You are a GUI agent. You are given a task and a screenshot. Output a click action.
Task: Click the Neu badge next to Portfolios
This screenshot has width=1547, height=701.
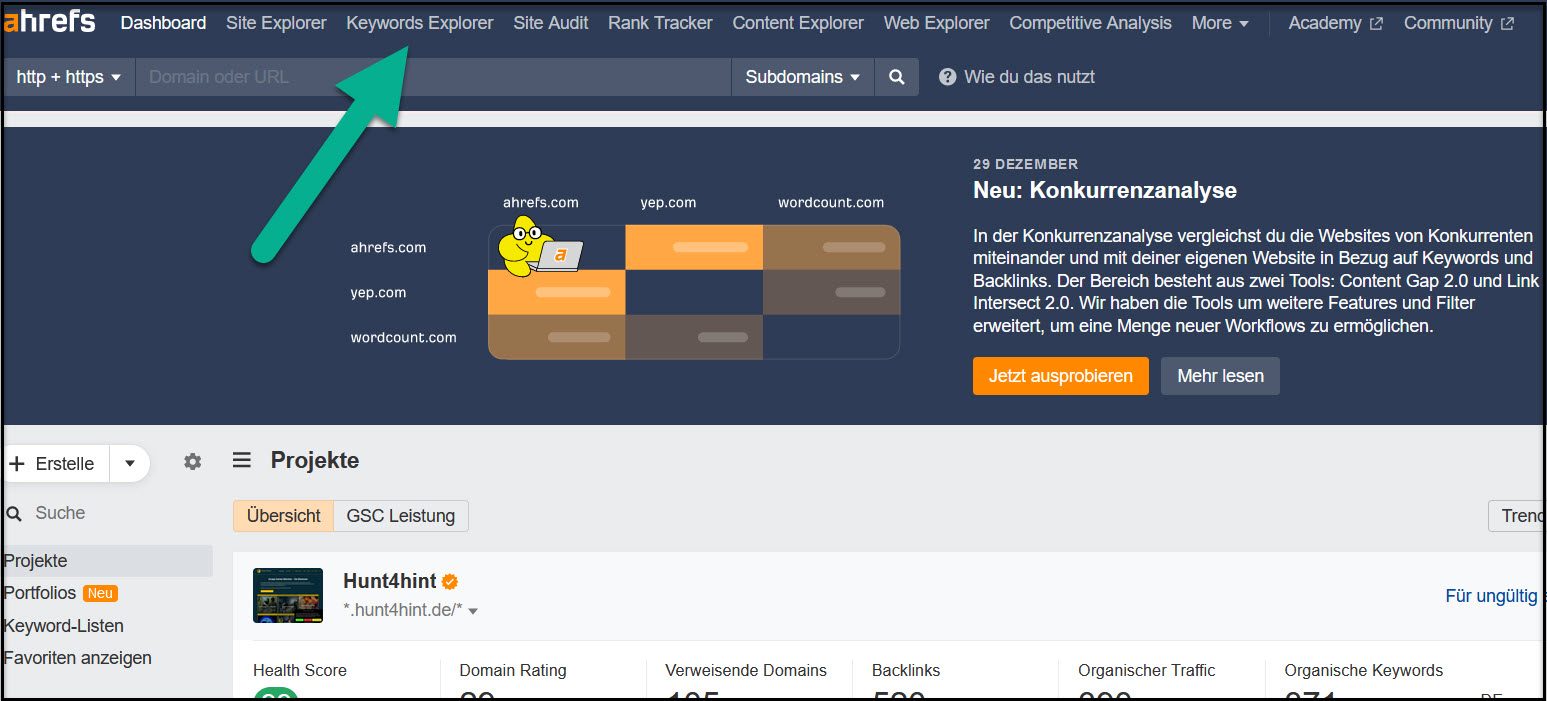[x=100, y=593]
